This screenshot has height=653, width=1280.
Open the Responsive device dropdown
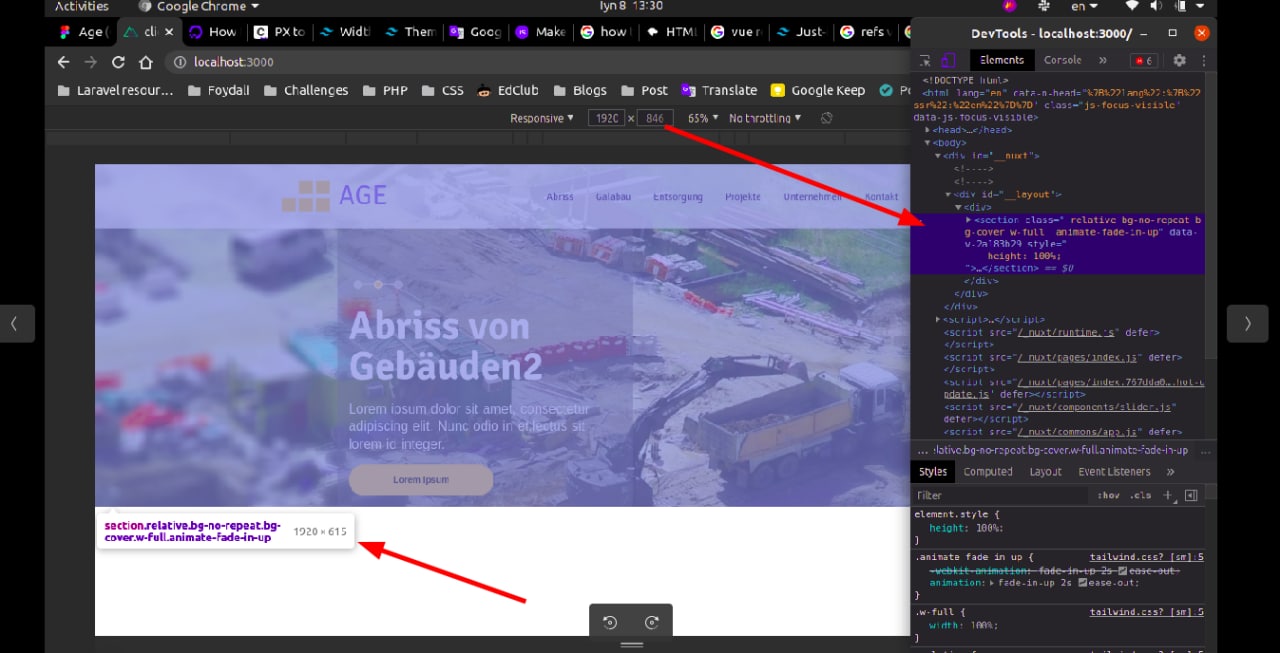[542, 118]
